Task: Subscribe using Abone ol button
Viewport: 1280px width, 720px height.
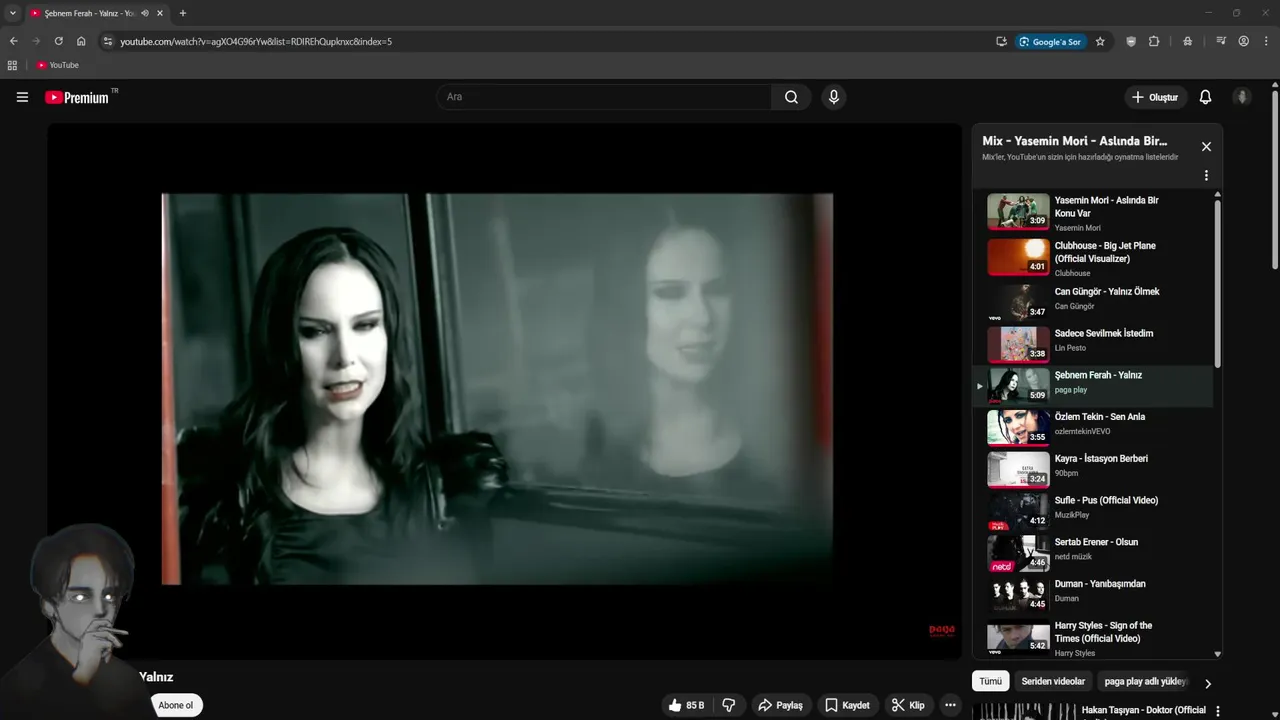Action: point(176,705)
